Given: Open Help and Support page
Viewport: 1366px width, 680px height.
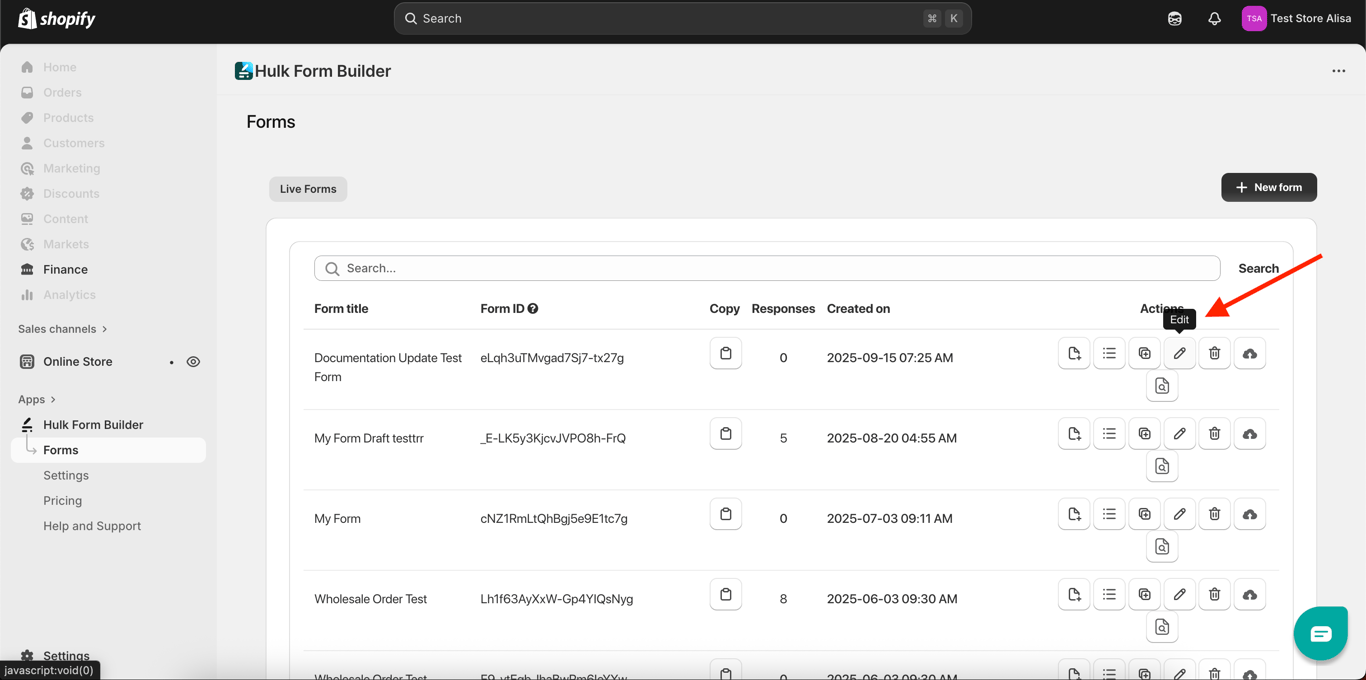Looking at the screenshot, I should click(92, 526).
